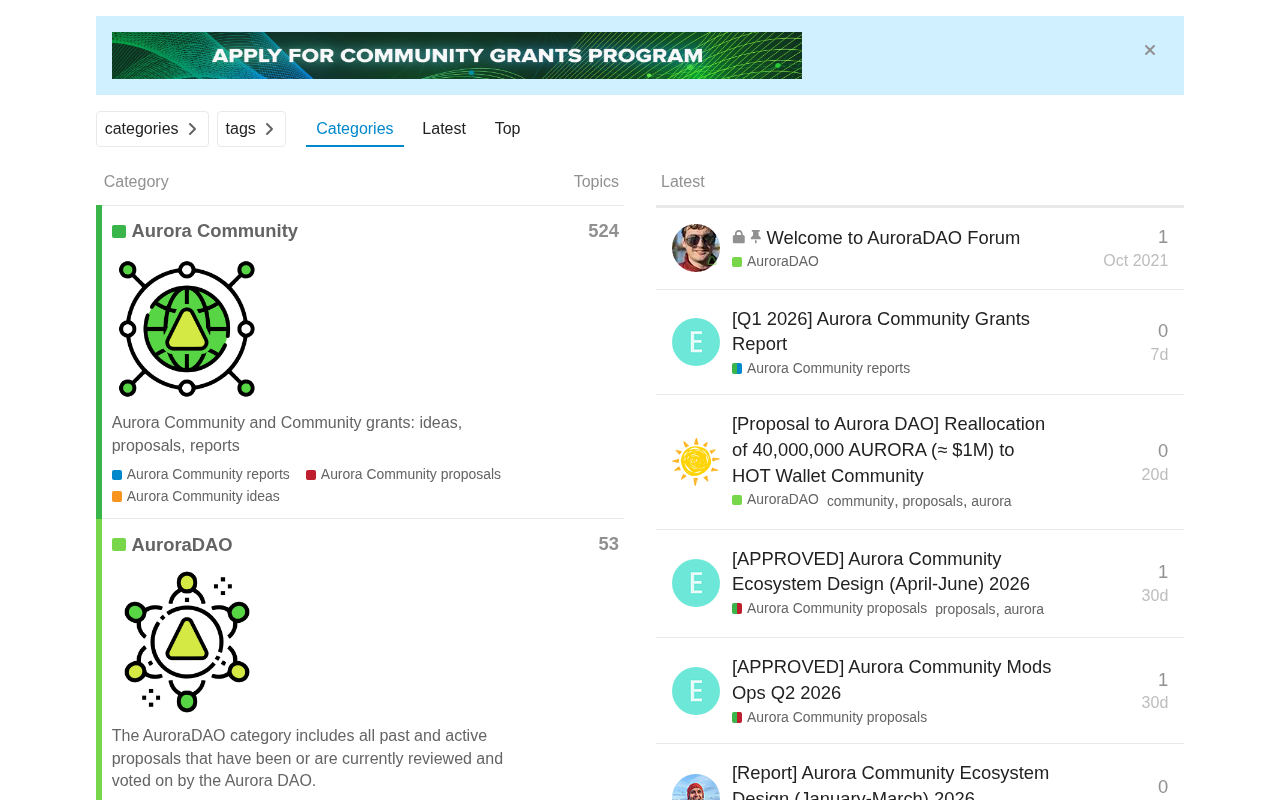1280x800 pixels.
Task: Click reply count on Welcome to AuroraDAO topic
Action: 1163,237
